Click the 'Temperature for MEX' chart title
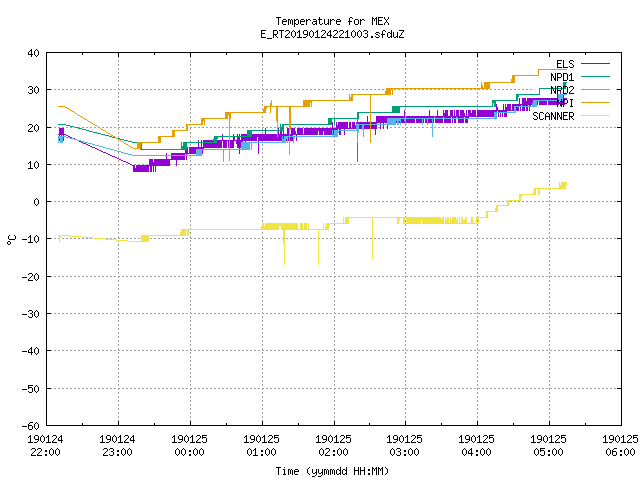The image size is (640, 480). [332, 21]
